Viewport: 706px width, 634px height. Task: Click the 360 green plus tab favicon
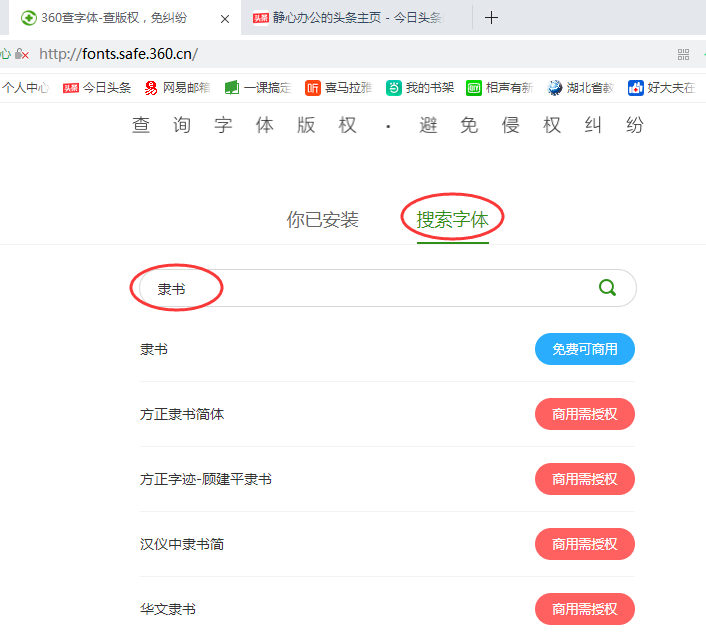pos(29,18)
